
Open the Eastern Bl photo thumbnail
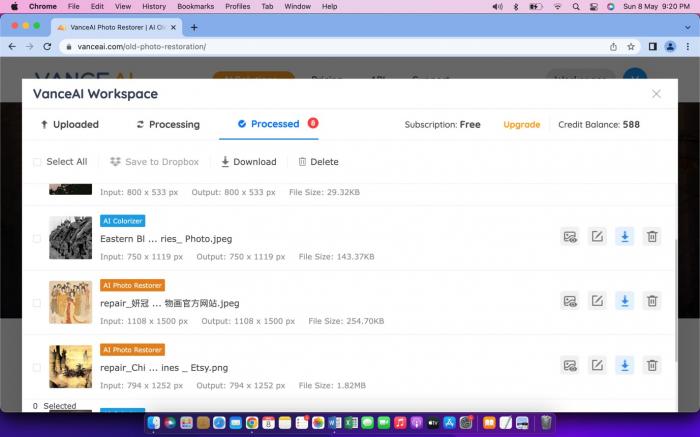coord(71,237)
